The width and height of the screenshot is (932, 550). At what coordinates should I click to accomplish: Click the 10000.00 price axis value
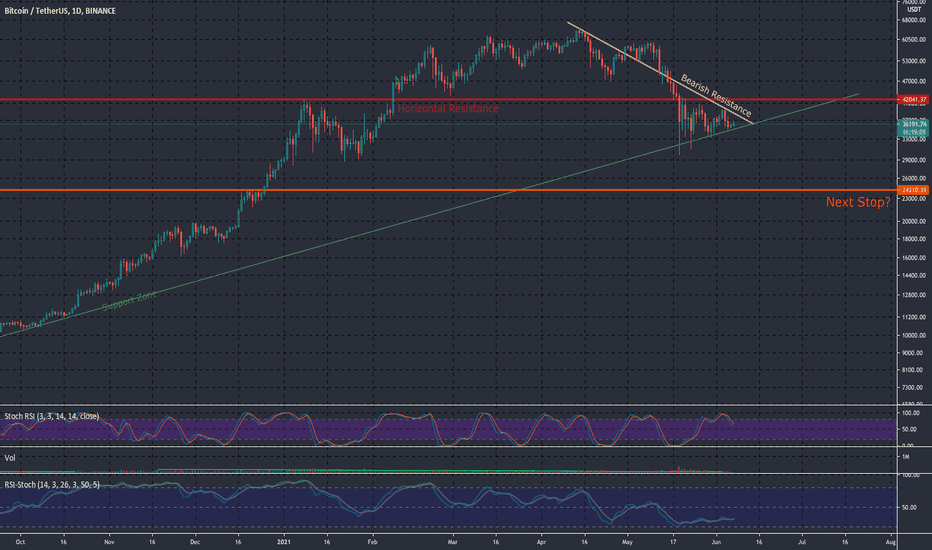pos(914,335)
